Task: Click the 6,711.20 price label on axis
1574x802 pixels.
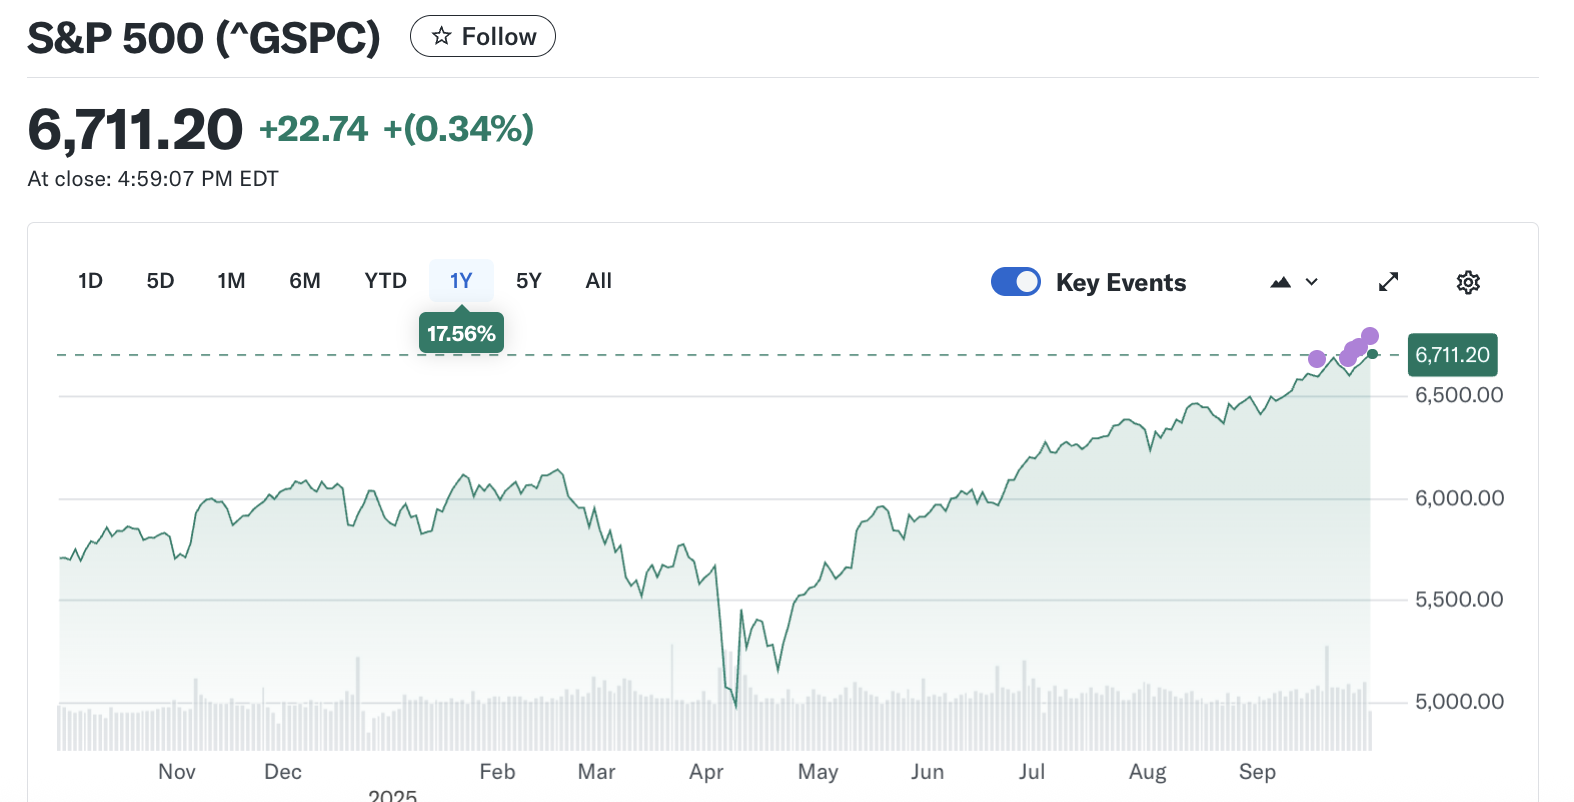Action: coord(1452,355)
